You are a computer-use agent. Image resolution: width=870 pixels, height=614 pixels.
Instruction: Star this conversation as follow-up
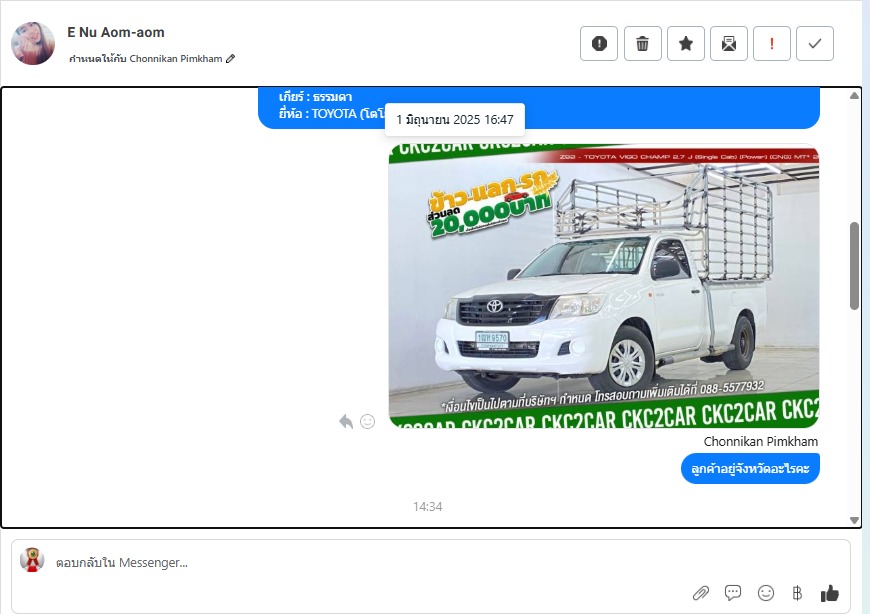686,43
